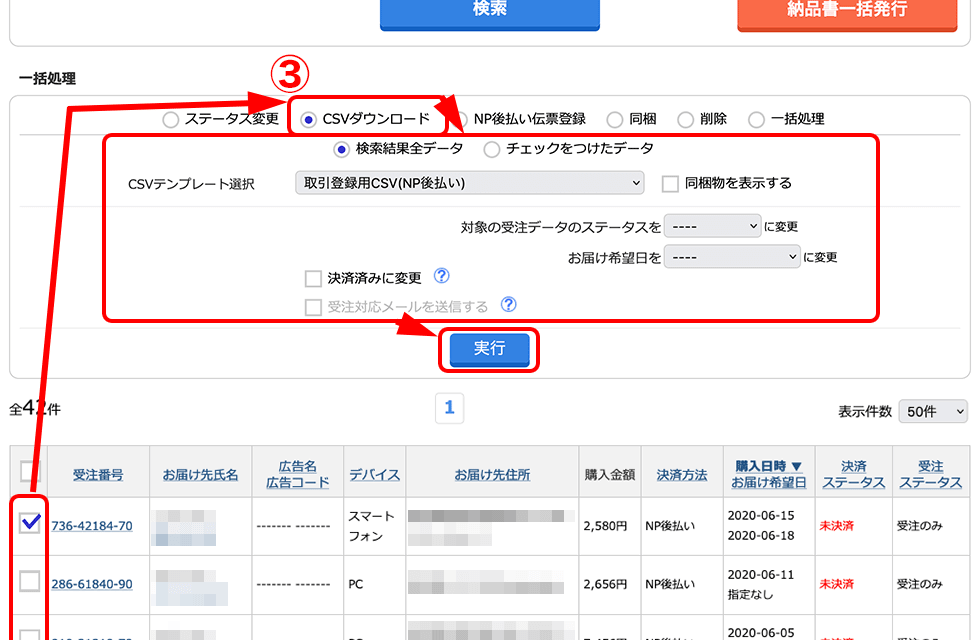Image resolution: width=980 pixels, height=640 pixels.
Task: Click the 2020-06-15 purchase date
Action: pos(761,516)
